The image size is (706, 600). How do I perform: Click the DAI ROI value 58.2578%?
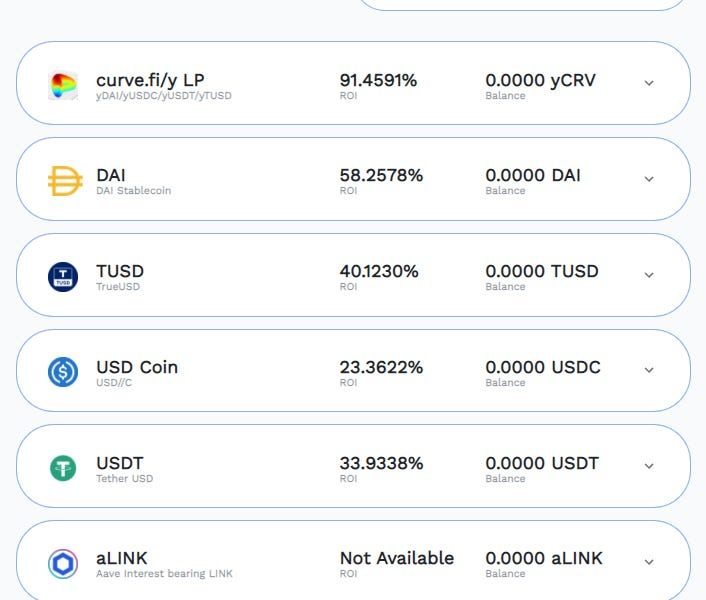point(381,175)
